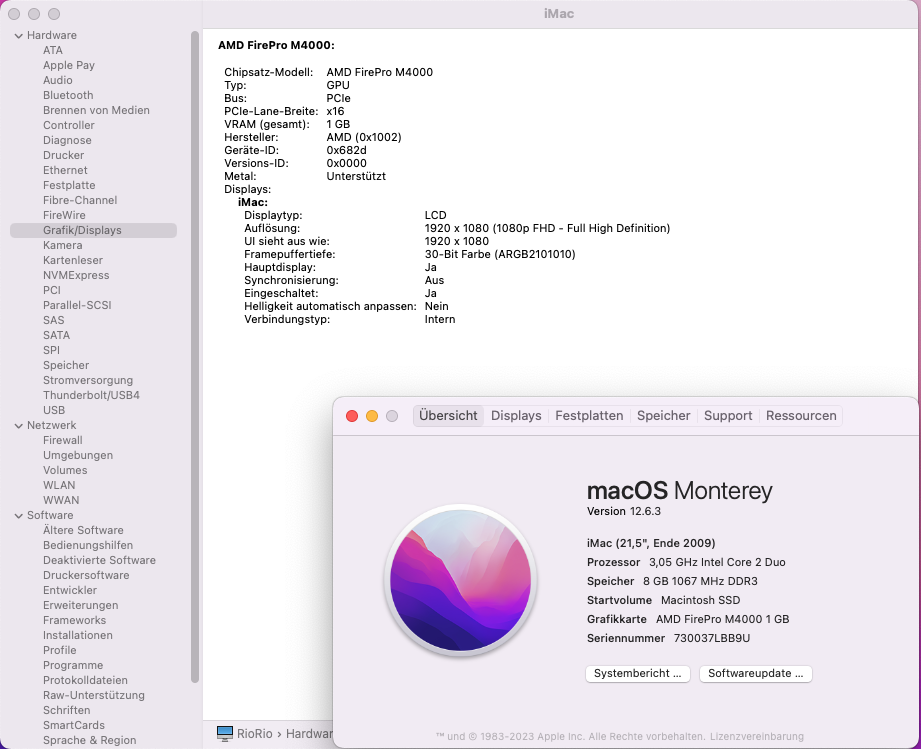The height and width of the screenshot is (749, 921).
Task: Click the RioRio computer icon in path bar
Action: 224,734
